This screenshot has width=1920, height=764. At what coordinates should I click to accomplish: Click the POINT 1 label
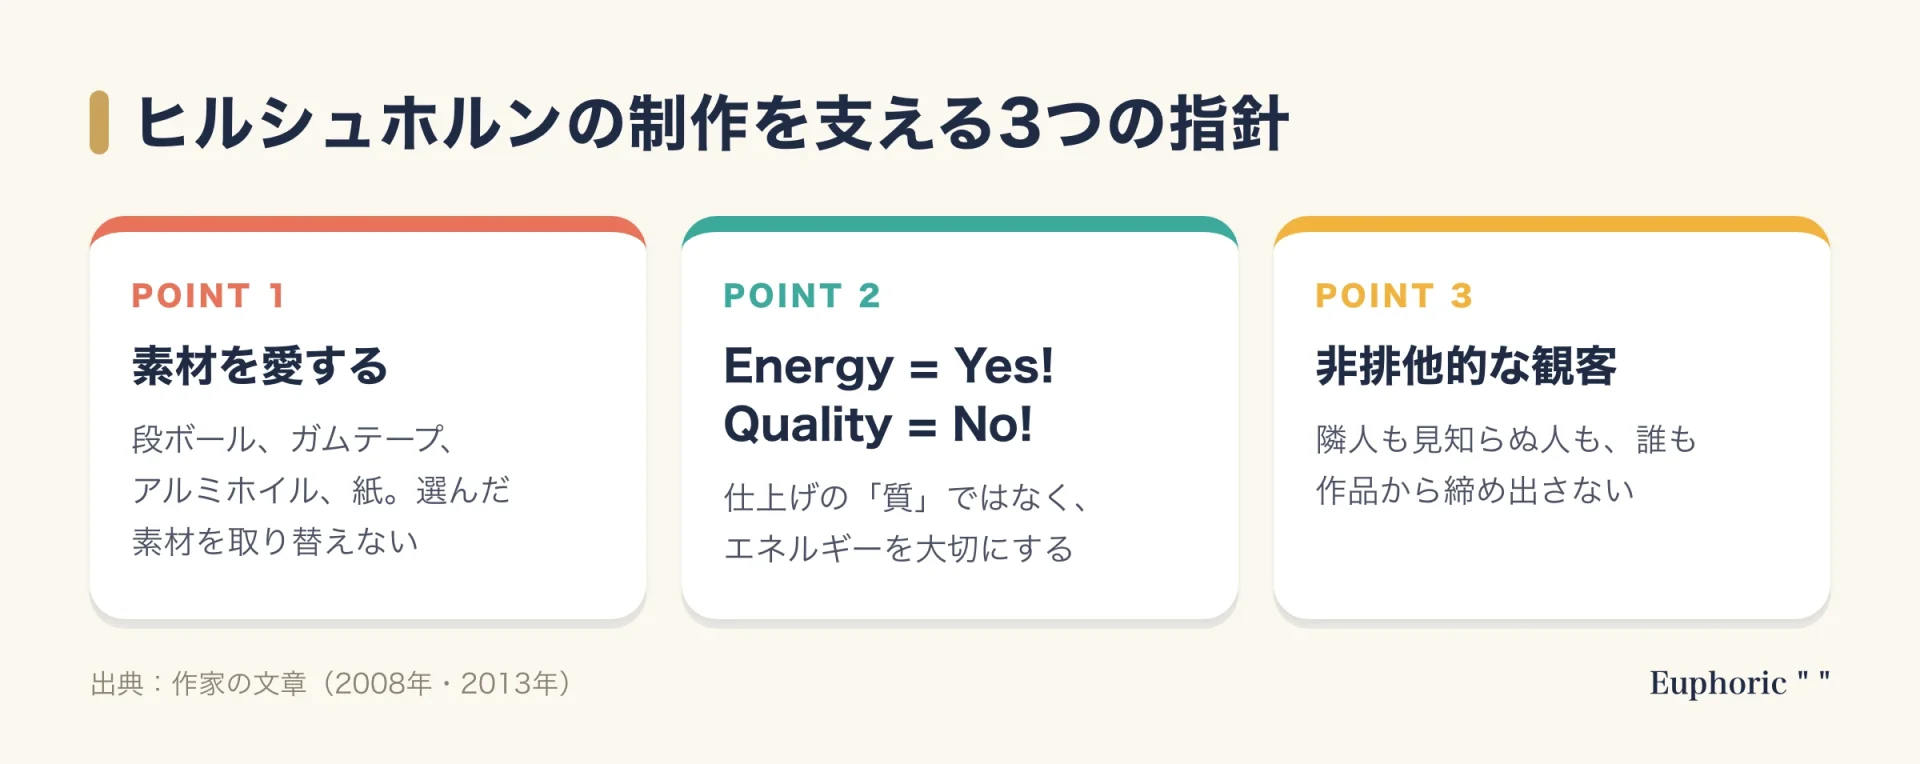tap(209, 296)
